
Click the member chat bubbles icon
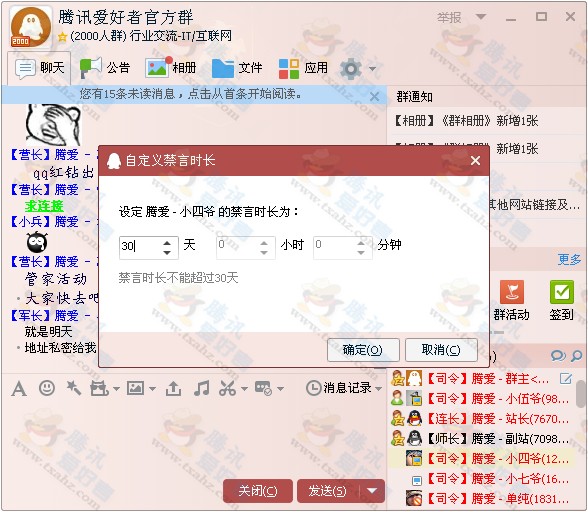[x=558, y=356]
